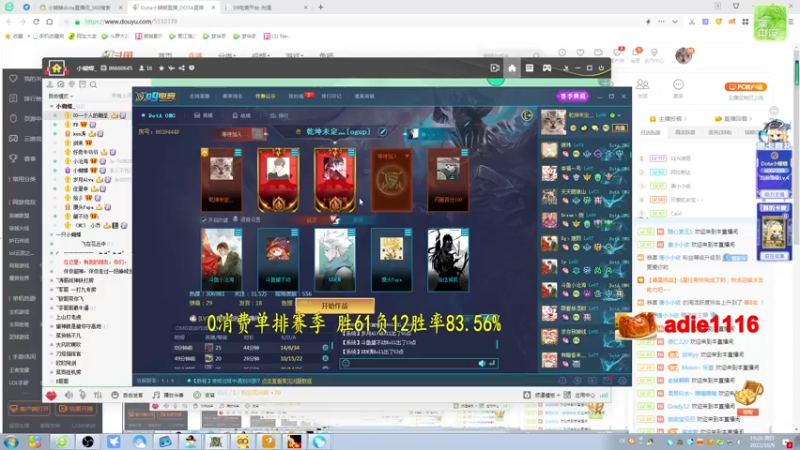The image size is (800, 450).
Task: Click the red heart icon in YY bottom bar
Action: pos(51,395)
